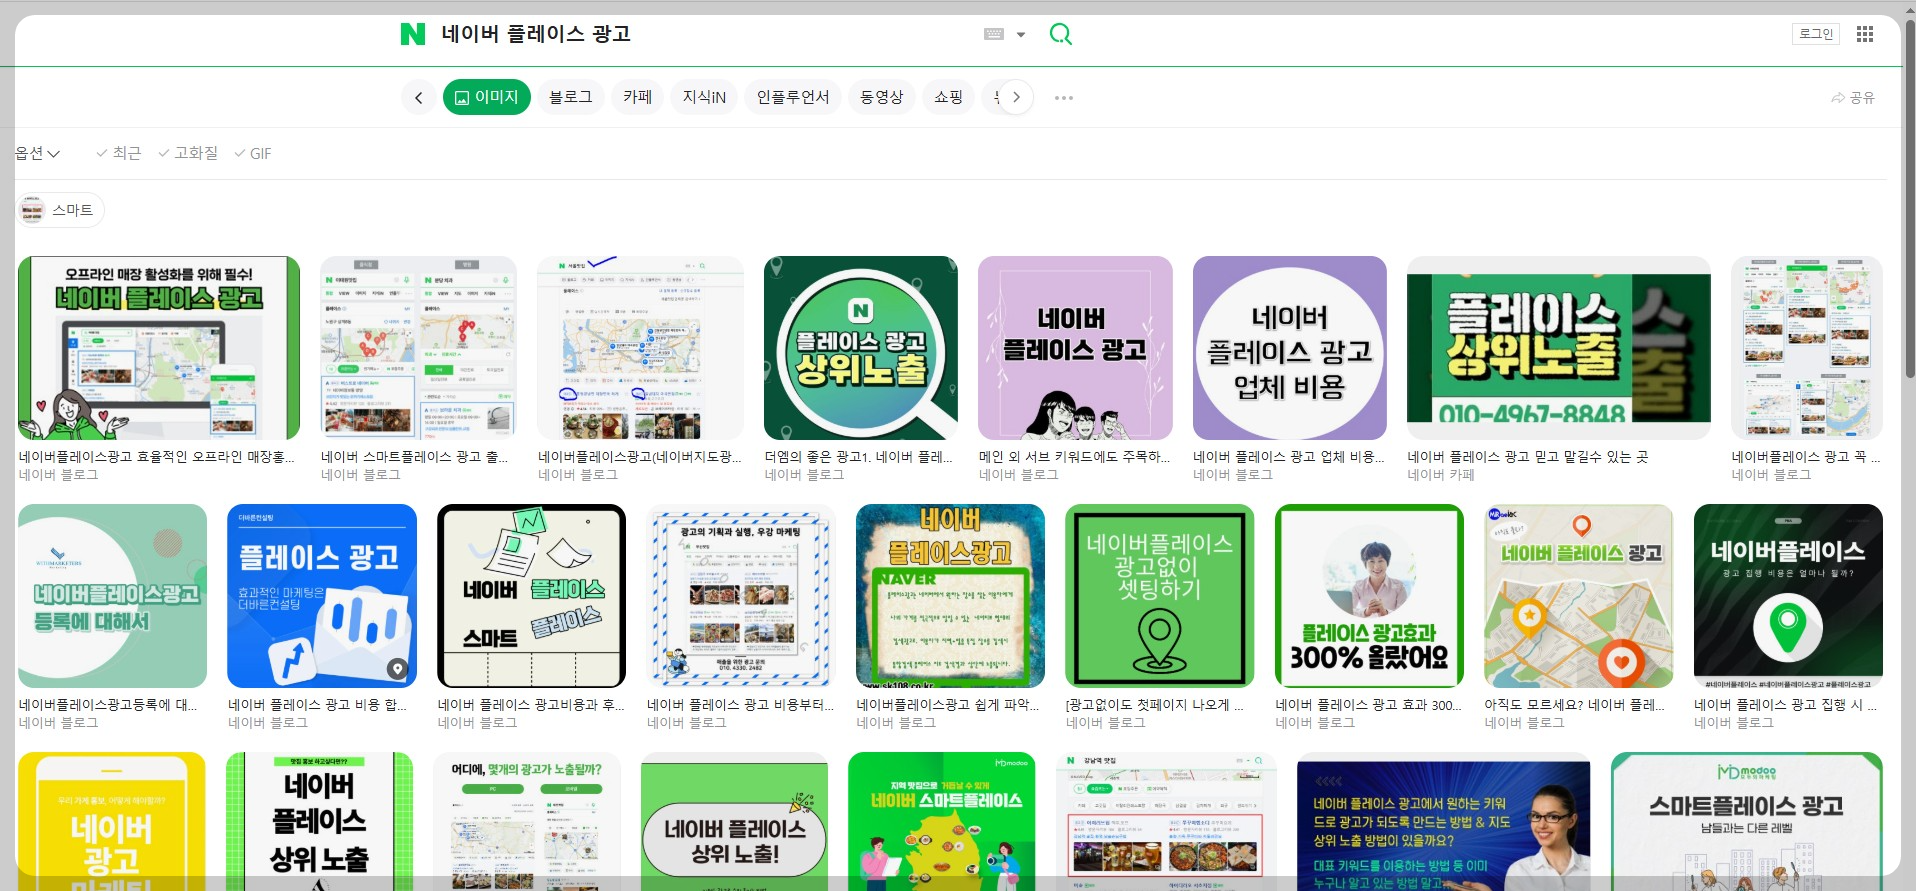Click the green search magnifier icon
Screen dimensions: 1916x891
1061,34
